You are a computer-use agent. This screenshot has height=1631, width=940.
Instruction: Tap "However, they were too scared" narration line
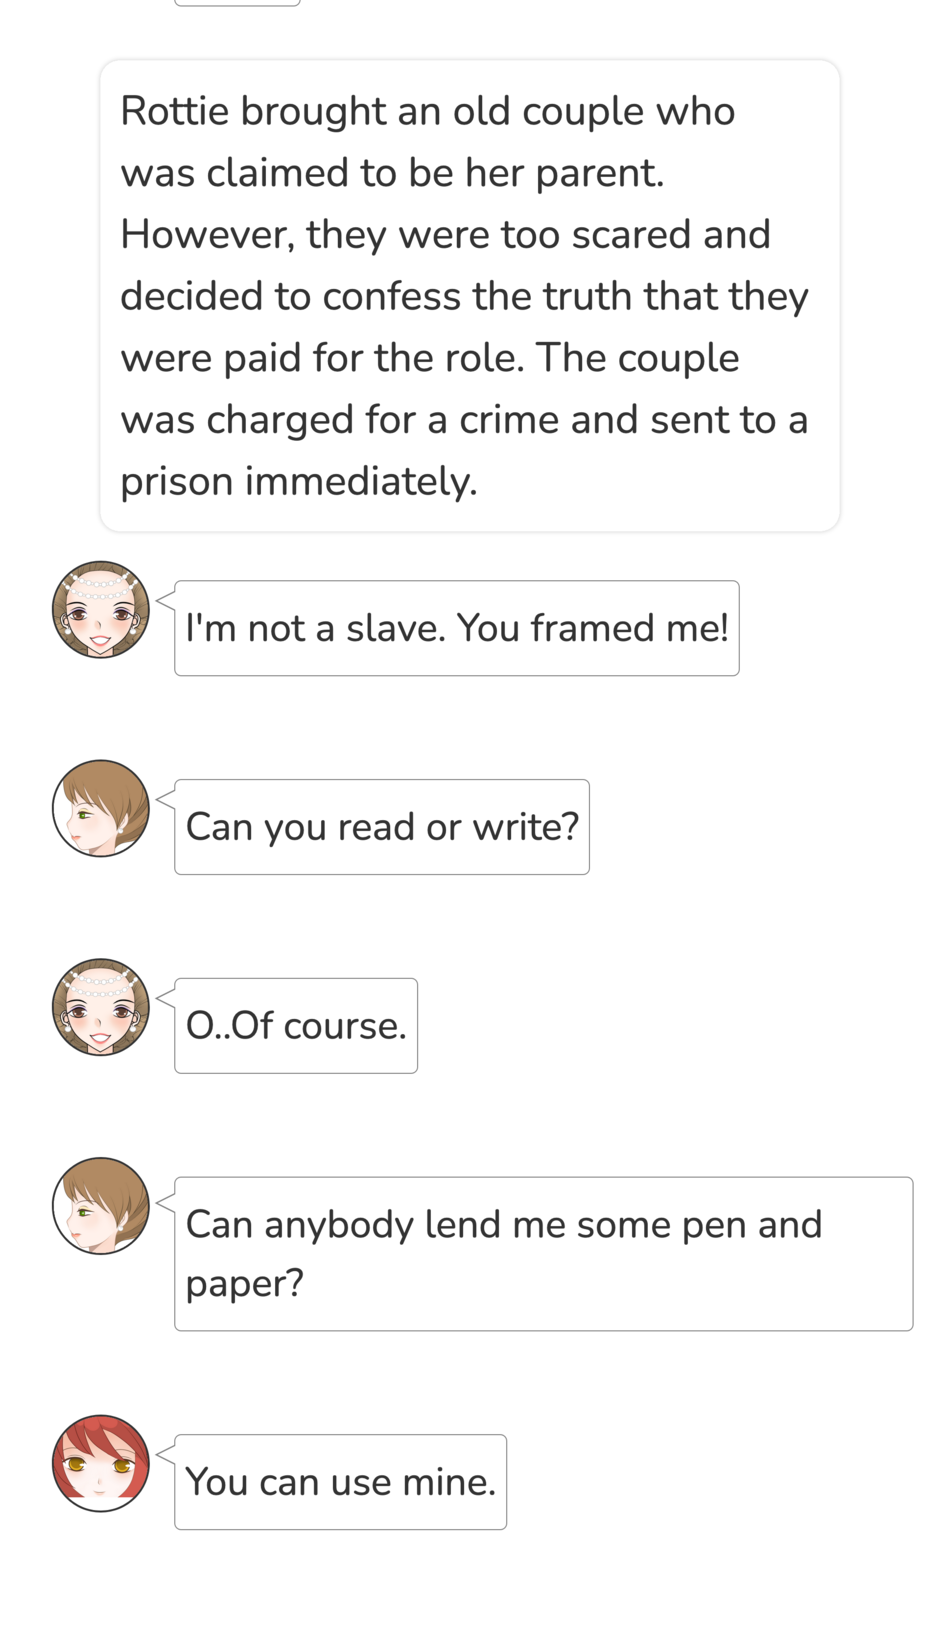tap(445, 235)
